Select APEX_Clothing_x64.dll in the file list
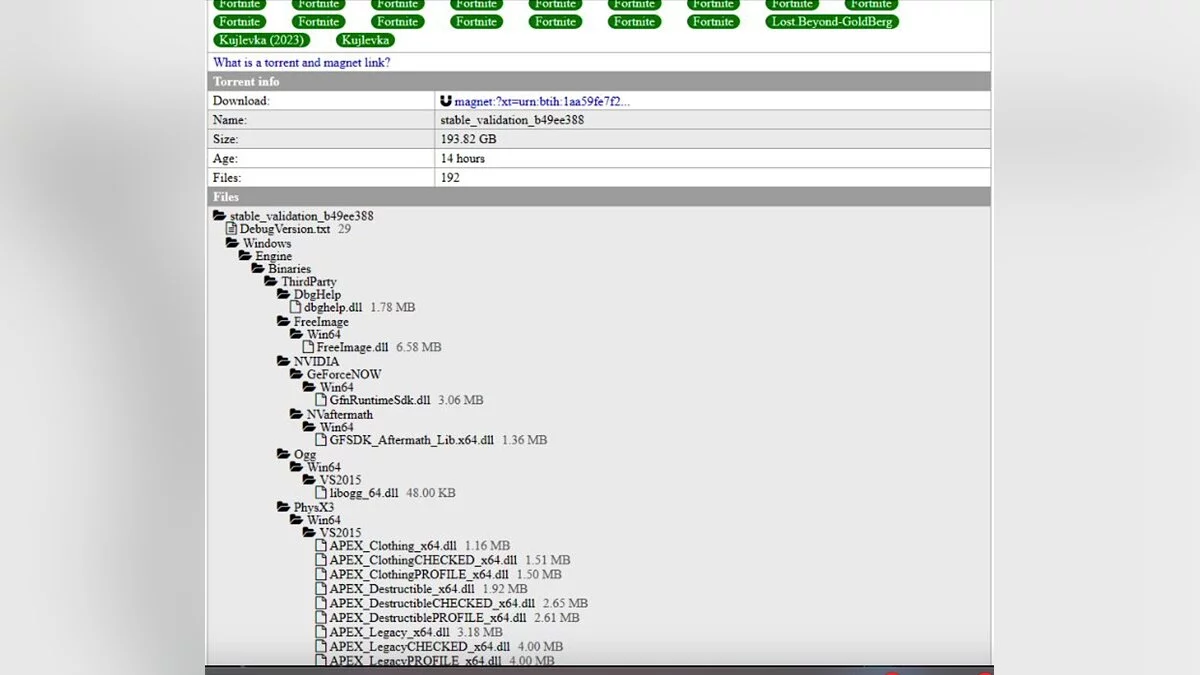1200x675 pixels. (x=392, y=546)
